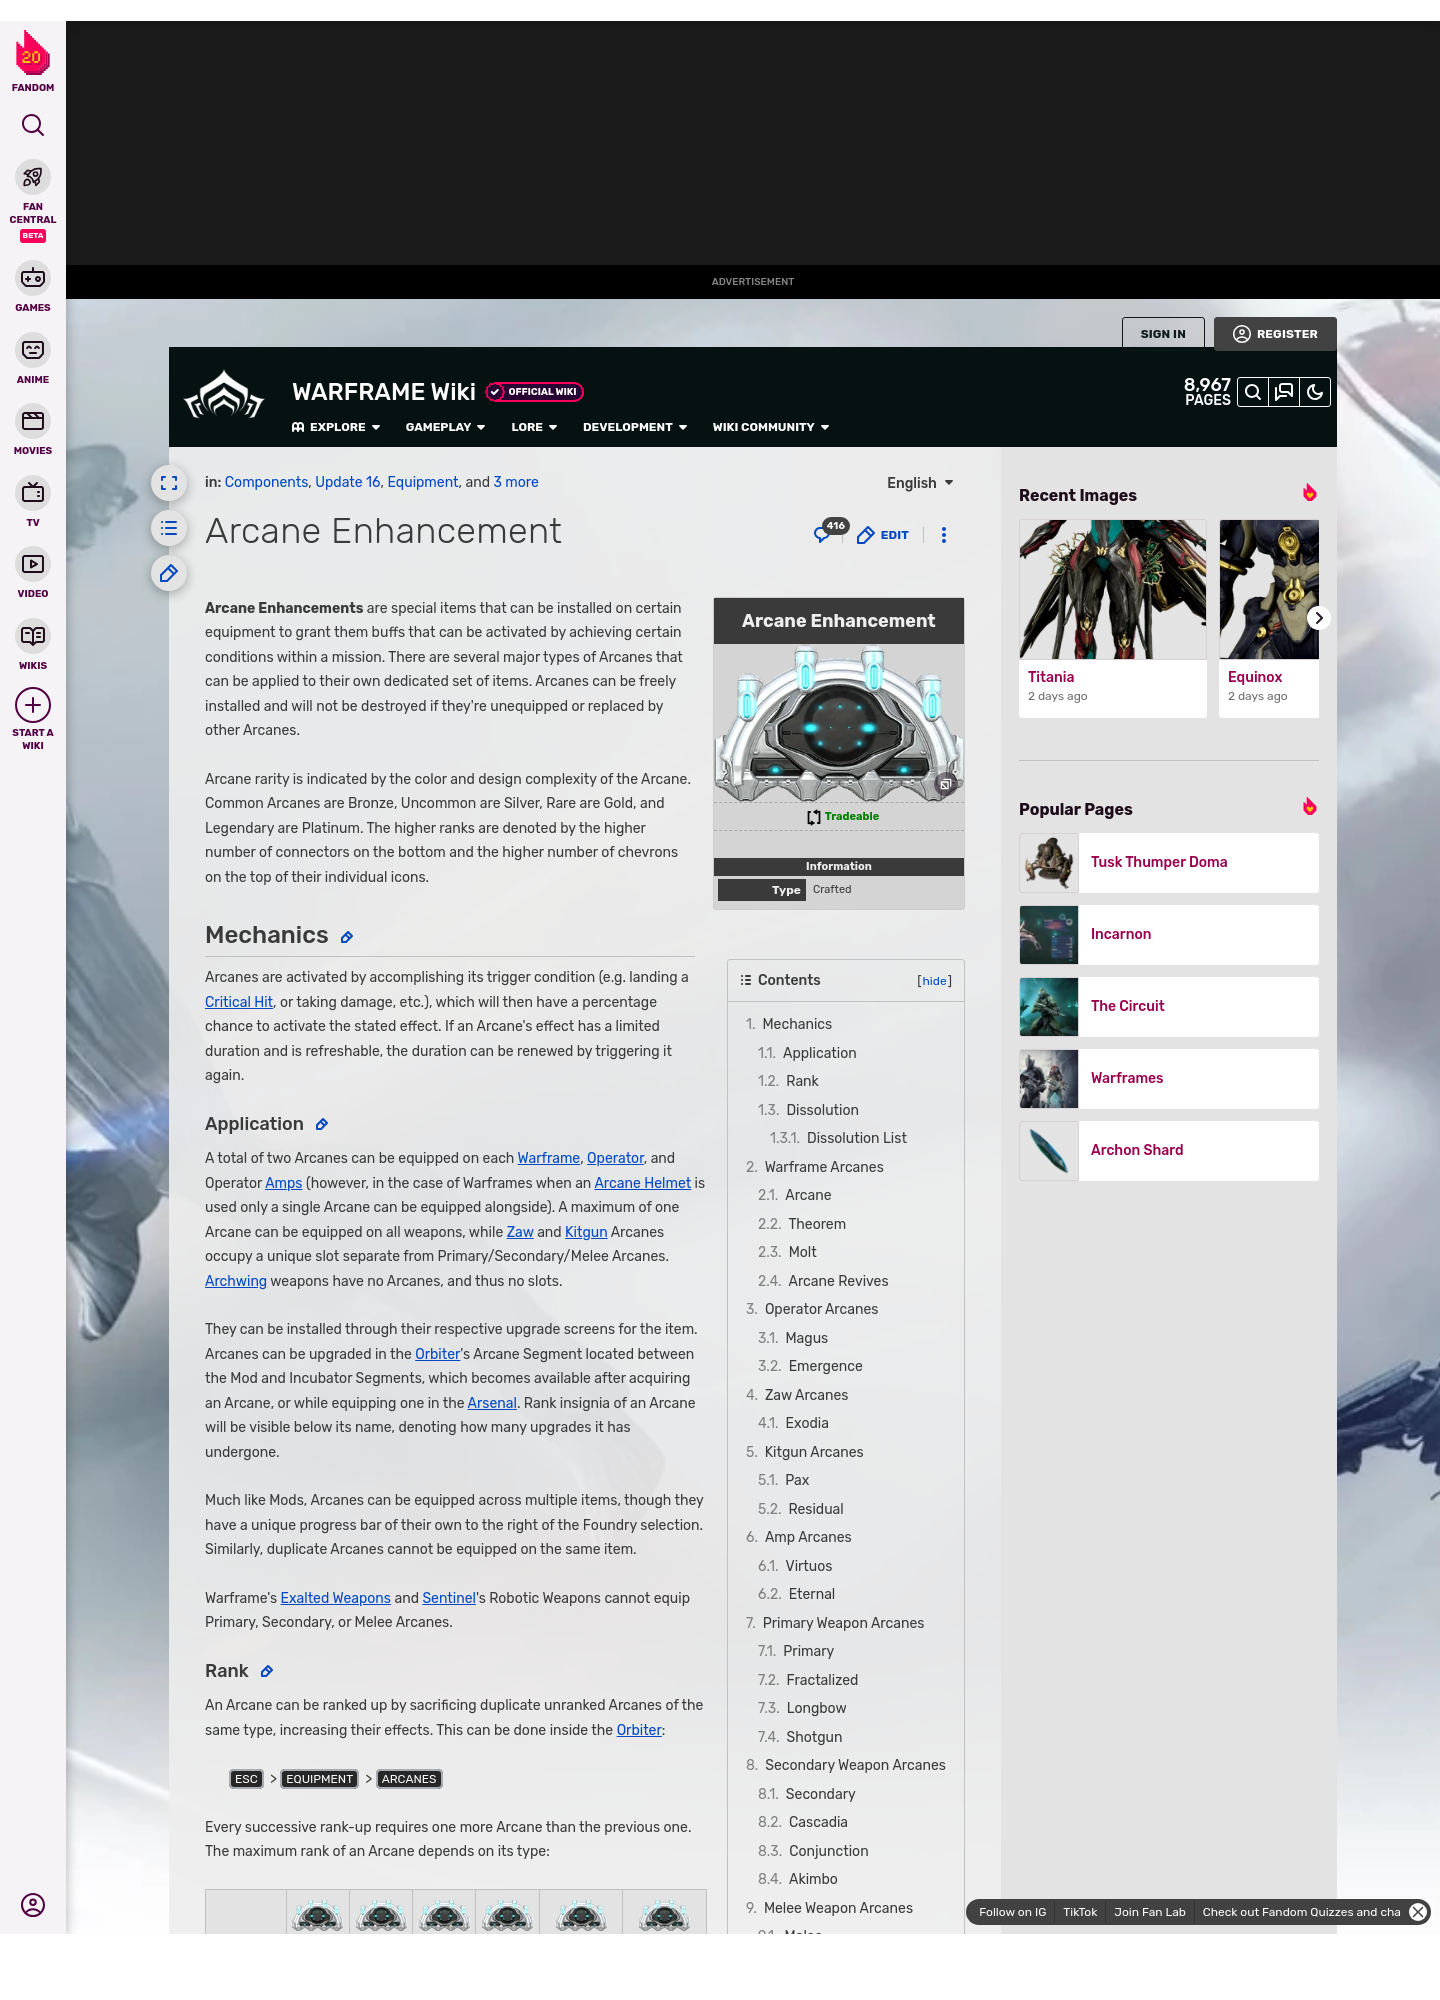Open the floating table of contents icon

169,528
